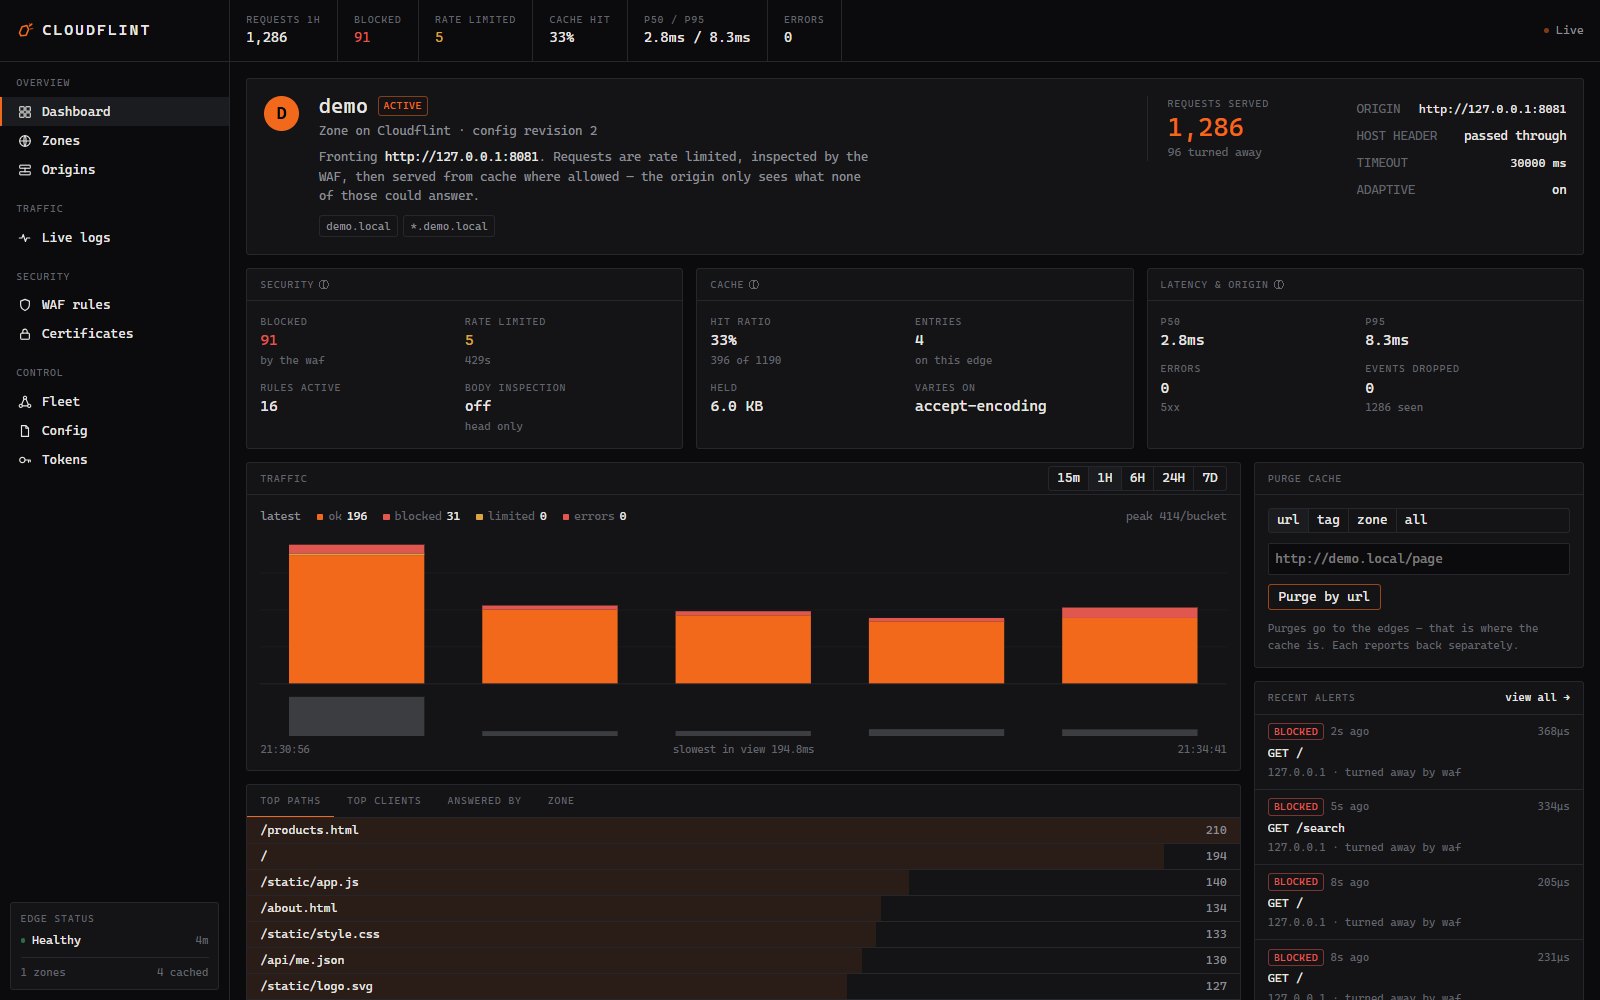This screenshot has height=1000, width=1600.
Task: Select the /static/app.js path row
Action: pos(743,882)
